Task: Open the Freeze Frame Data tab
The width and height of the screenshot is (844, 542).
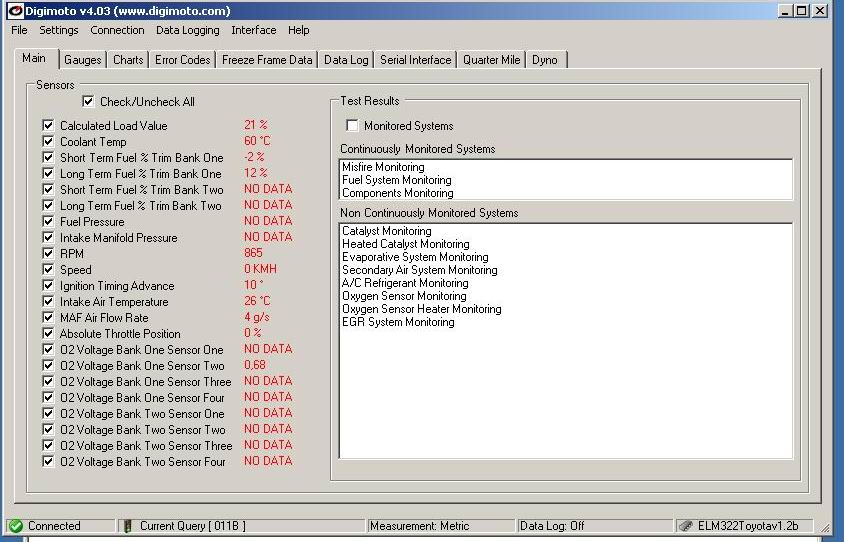Action: 267,60
